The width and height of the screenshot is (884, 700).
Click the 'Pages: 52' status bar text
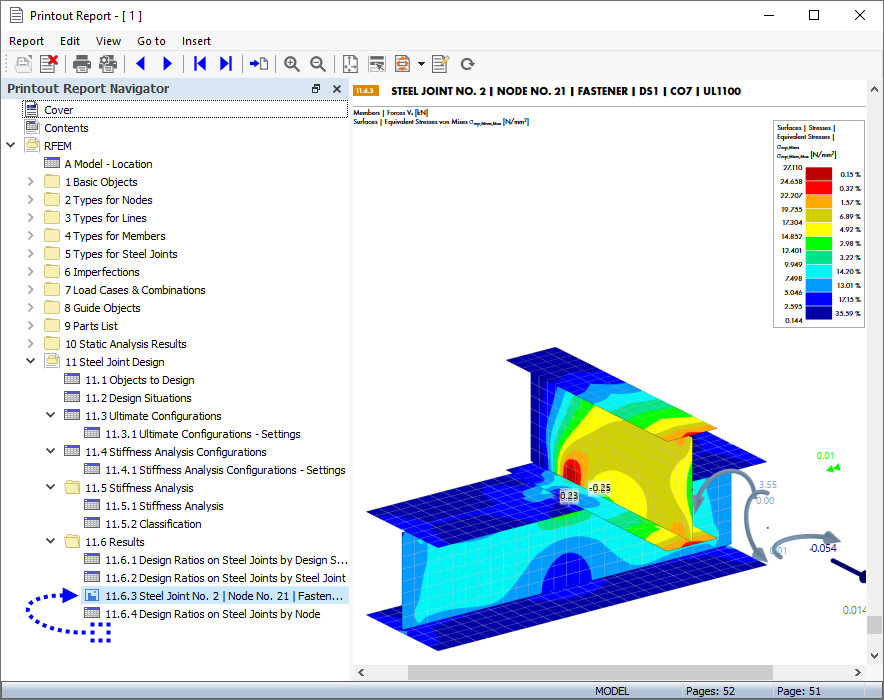[710, 691]
